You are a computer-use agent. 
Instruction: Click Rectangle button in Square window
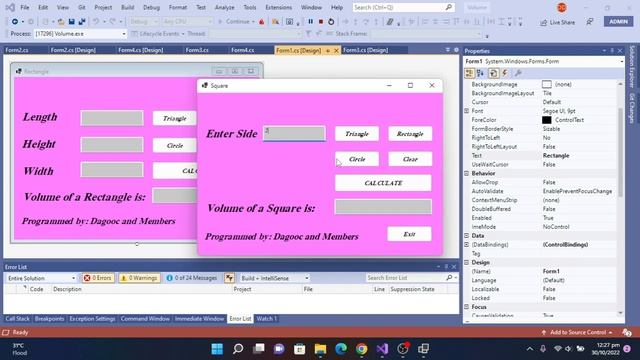click(410, 134)
